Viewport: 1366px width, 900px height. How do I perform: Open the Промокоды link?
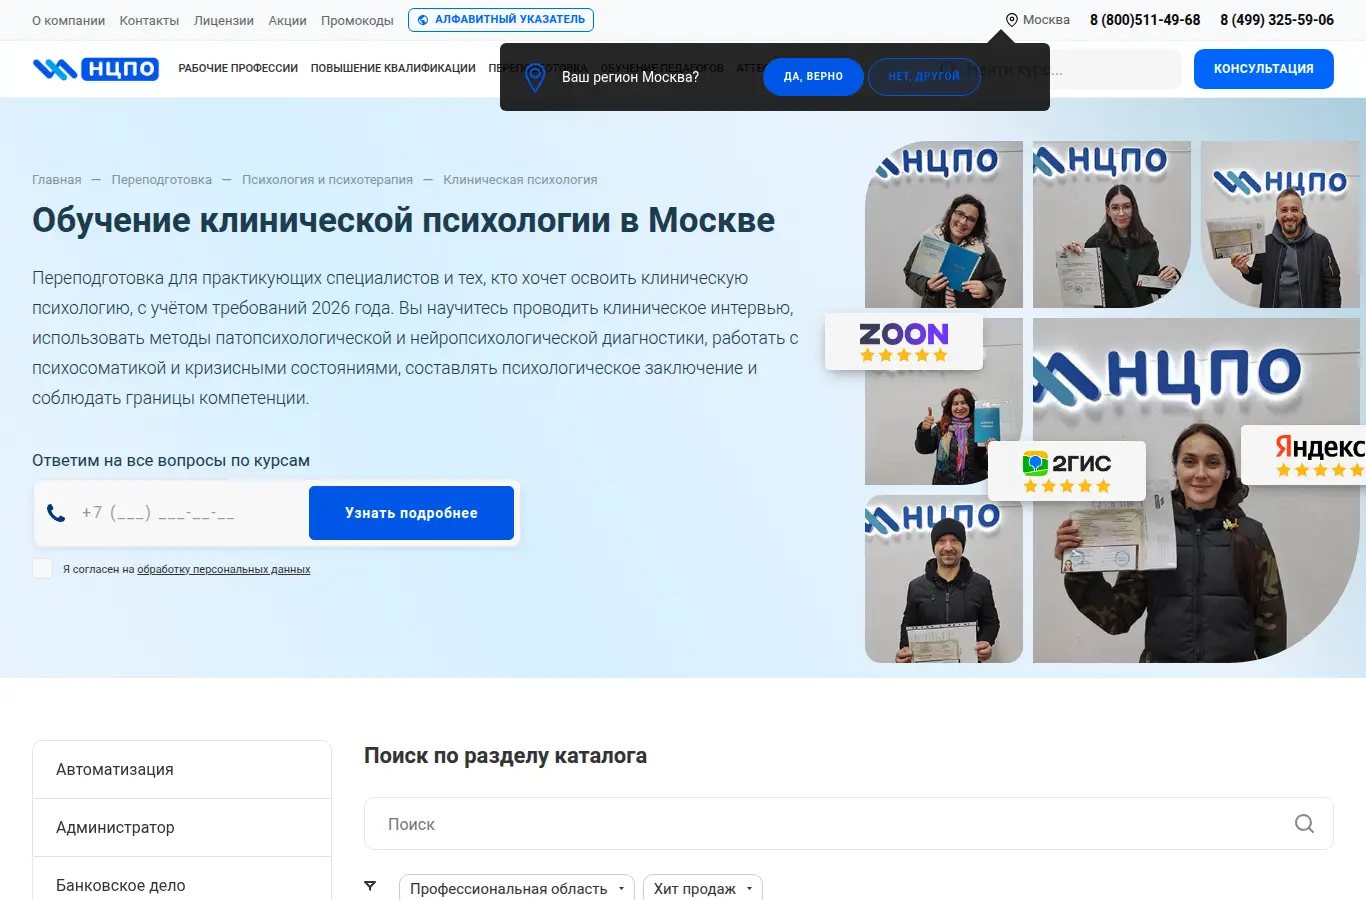point(357,20)
